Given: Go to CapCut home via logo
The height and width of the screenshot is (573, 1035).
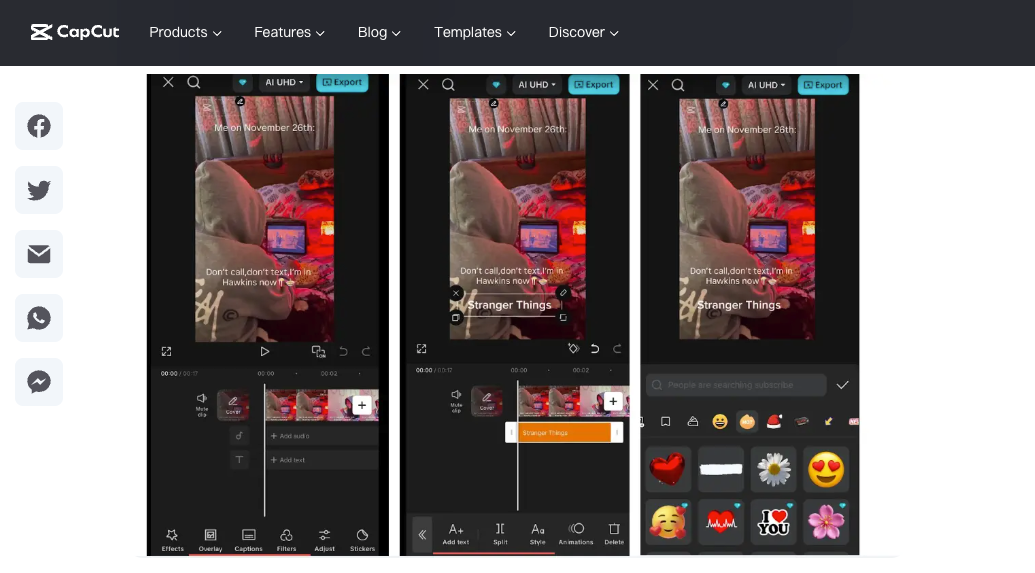Looking at the screenshot, I should [x=75, y=32].
